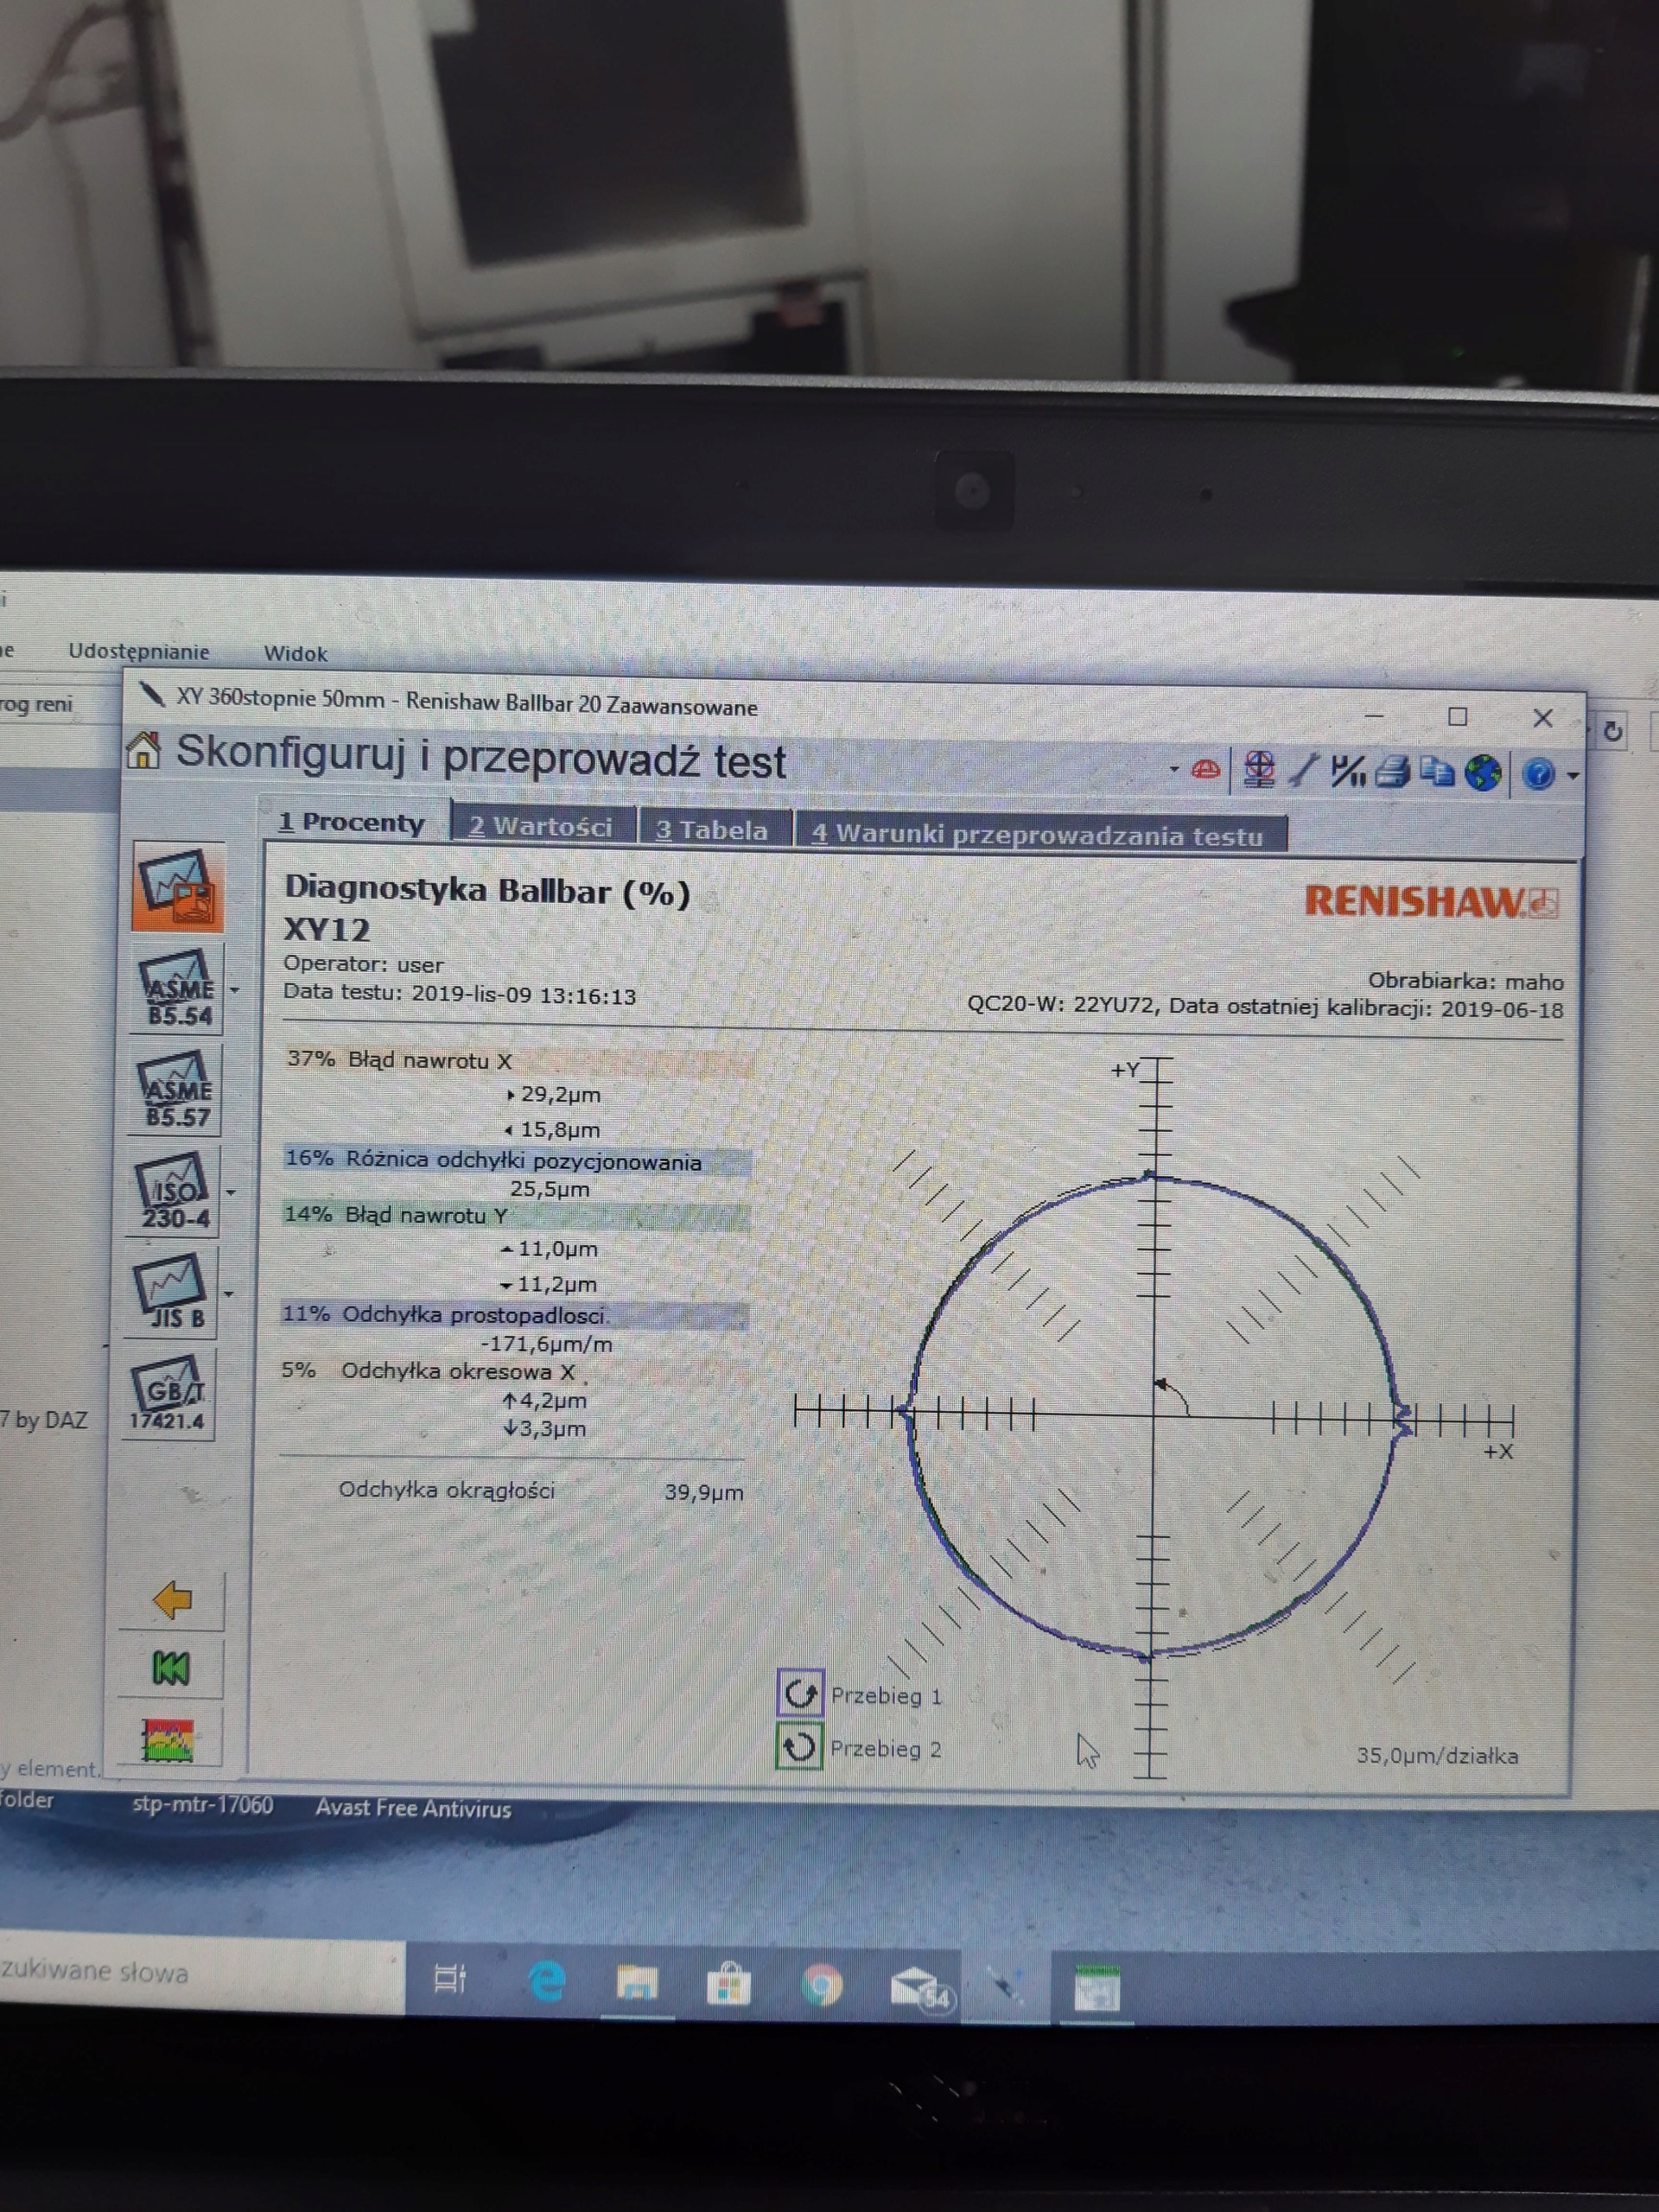Open the blue help question icon
This screenshot has width=1659, height=2212.
click(1538, 774)
